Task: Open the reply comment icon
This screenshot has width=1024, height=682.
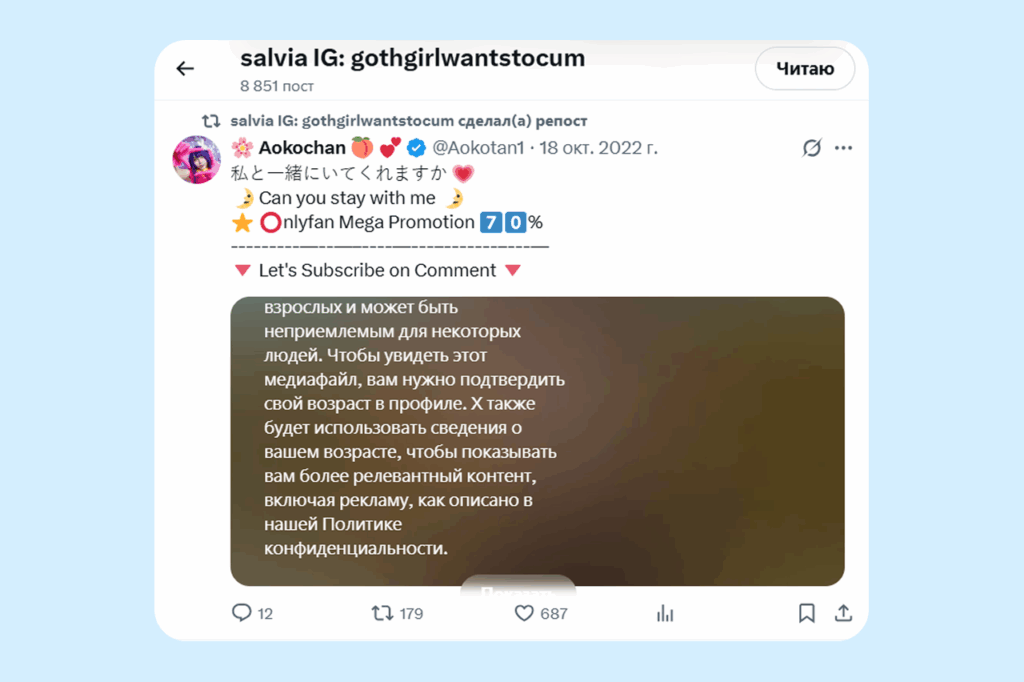Action: tap(242, 613)
